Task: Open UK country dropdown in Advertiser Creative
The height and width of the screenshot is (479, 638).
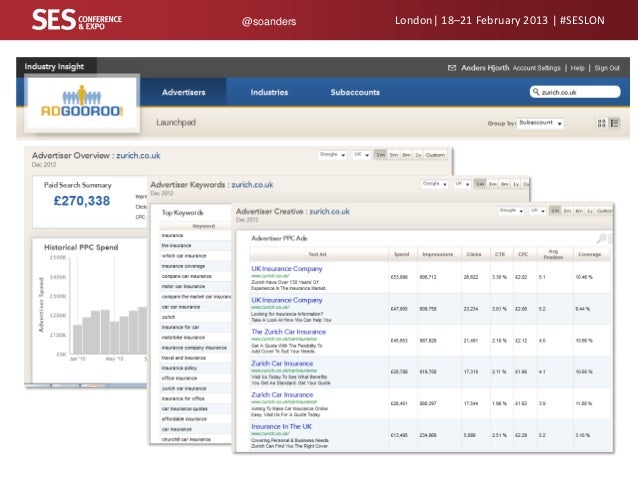Action: [x=538, y=211]
